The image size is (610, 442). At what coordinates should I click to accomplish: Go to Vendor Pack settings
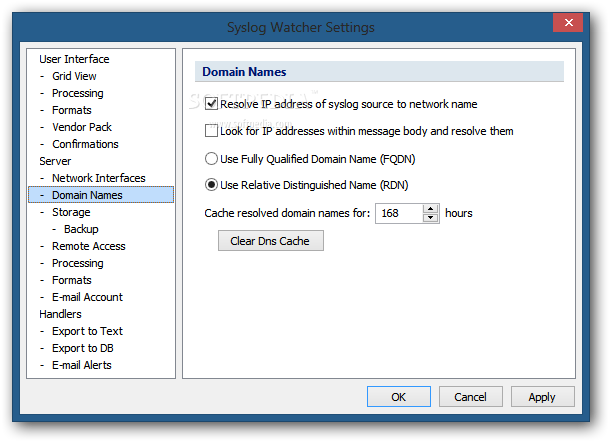[82, 127]
